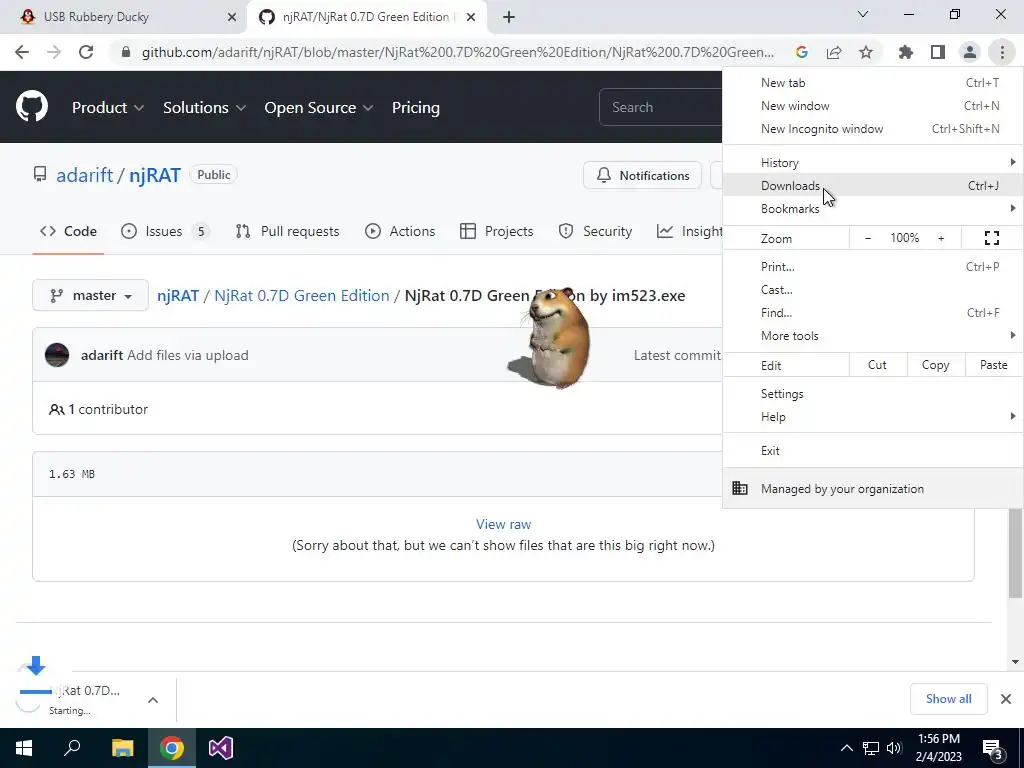Click the three-dot Chrome menu button
Image resolution: width=1024 pixels, height=768 pixels.
(x=1002, y=52)
